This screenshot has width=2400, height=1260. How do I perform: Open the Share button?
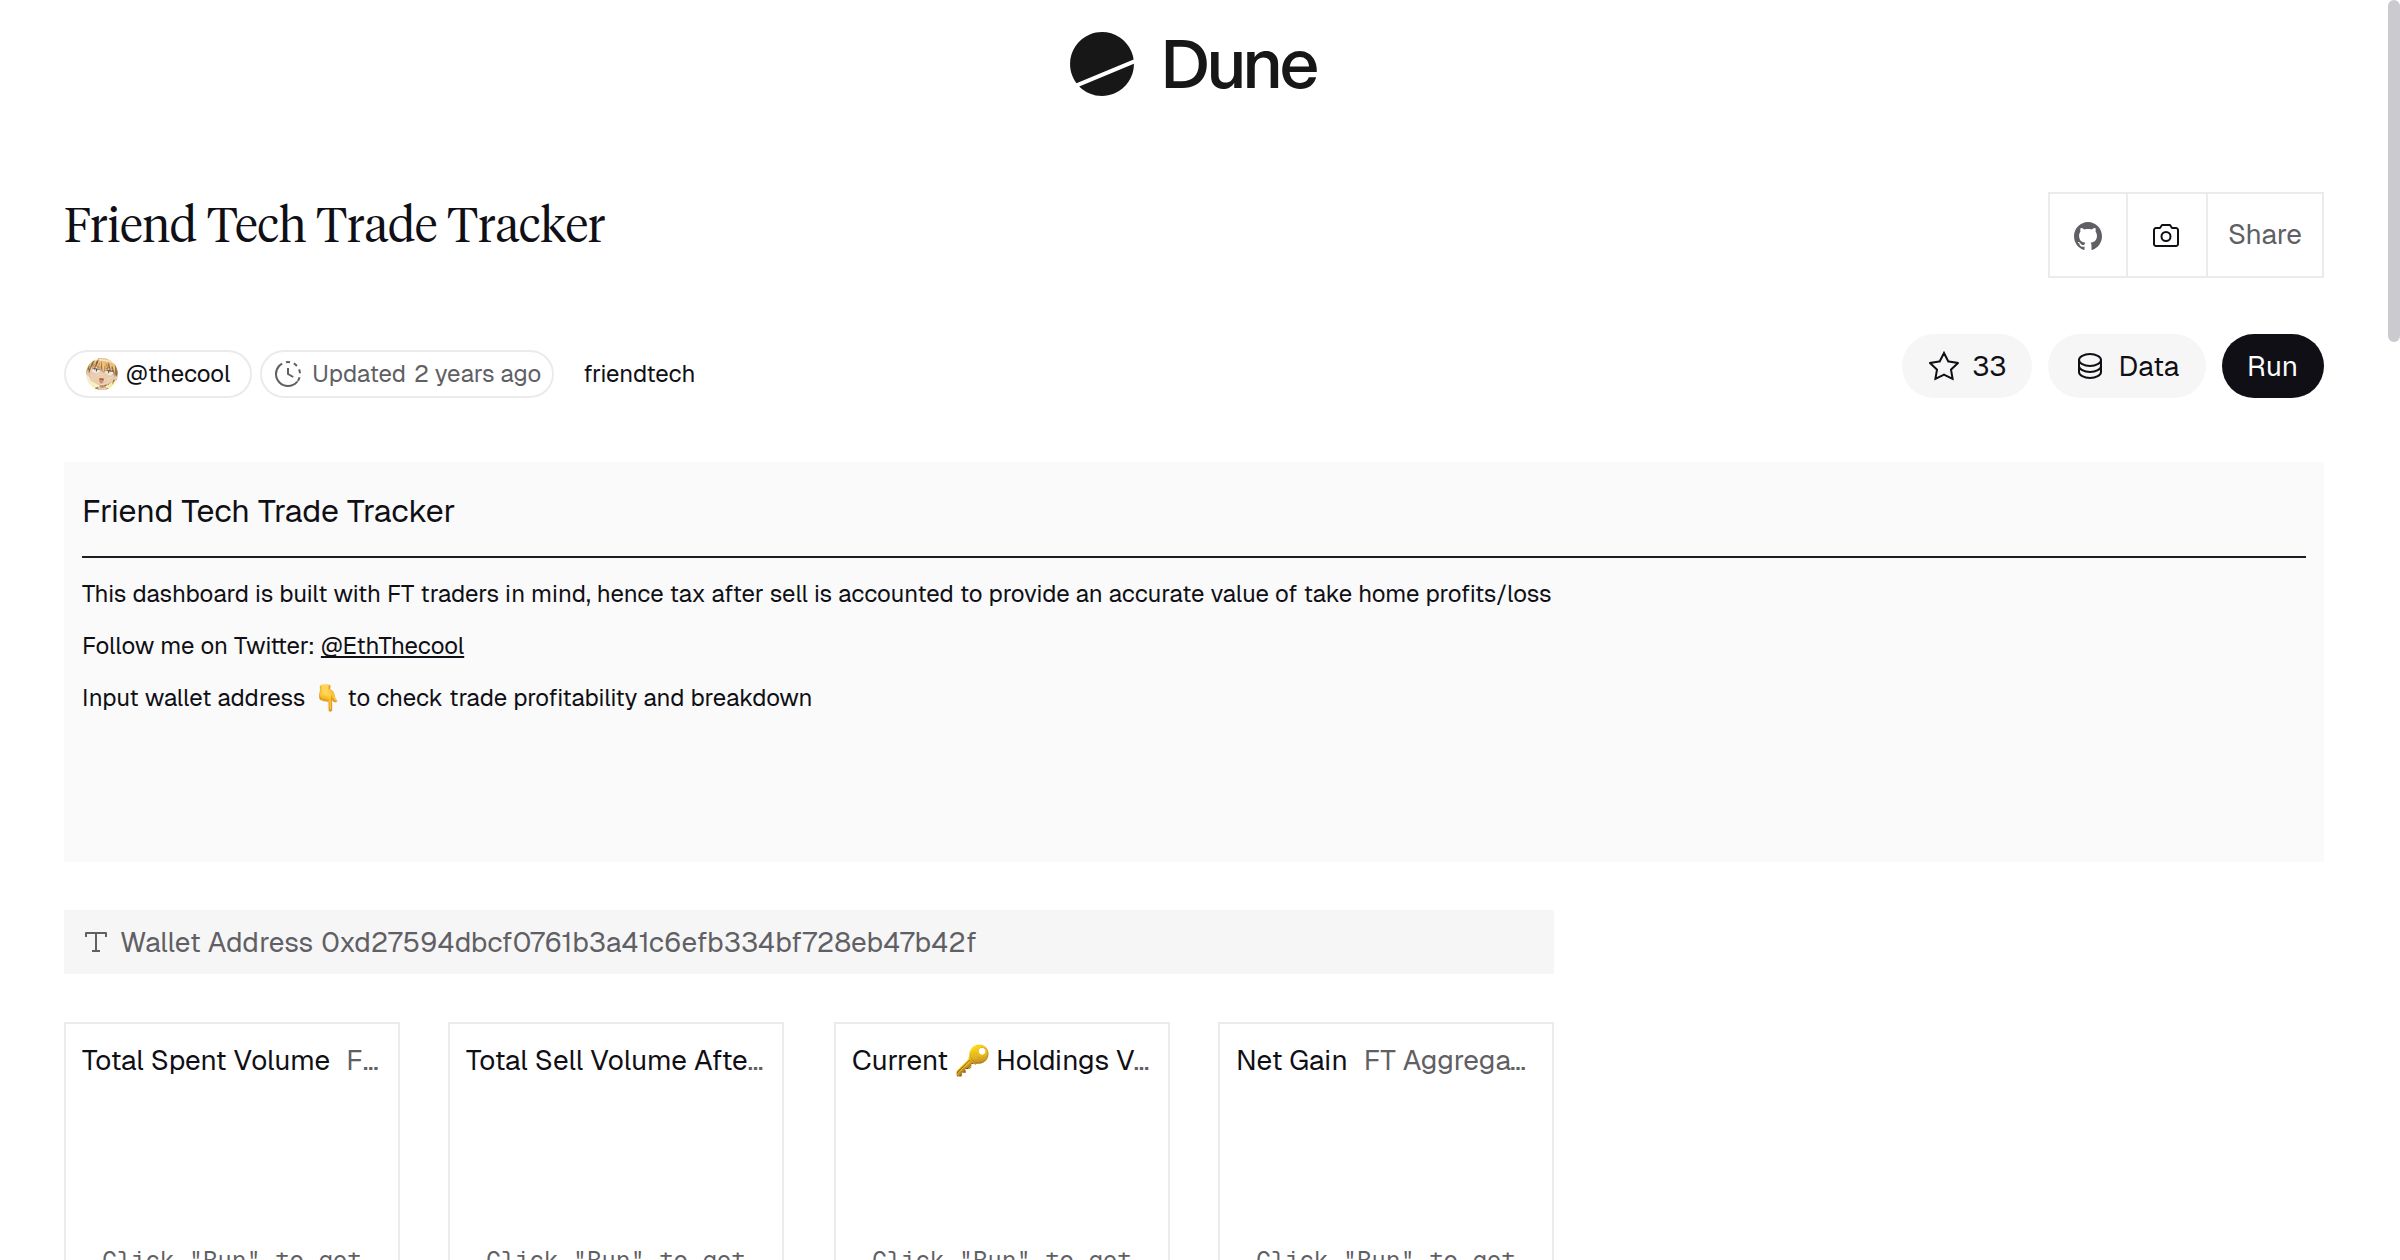[2264, 235]
